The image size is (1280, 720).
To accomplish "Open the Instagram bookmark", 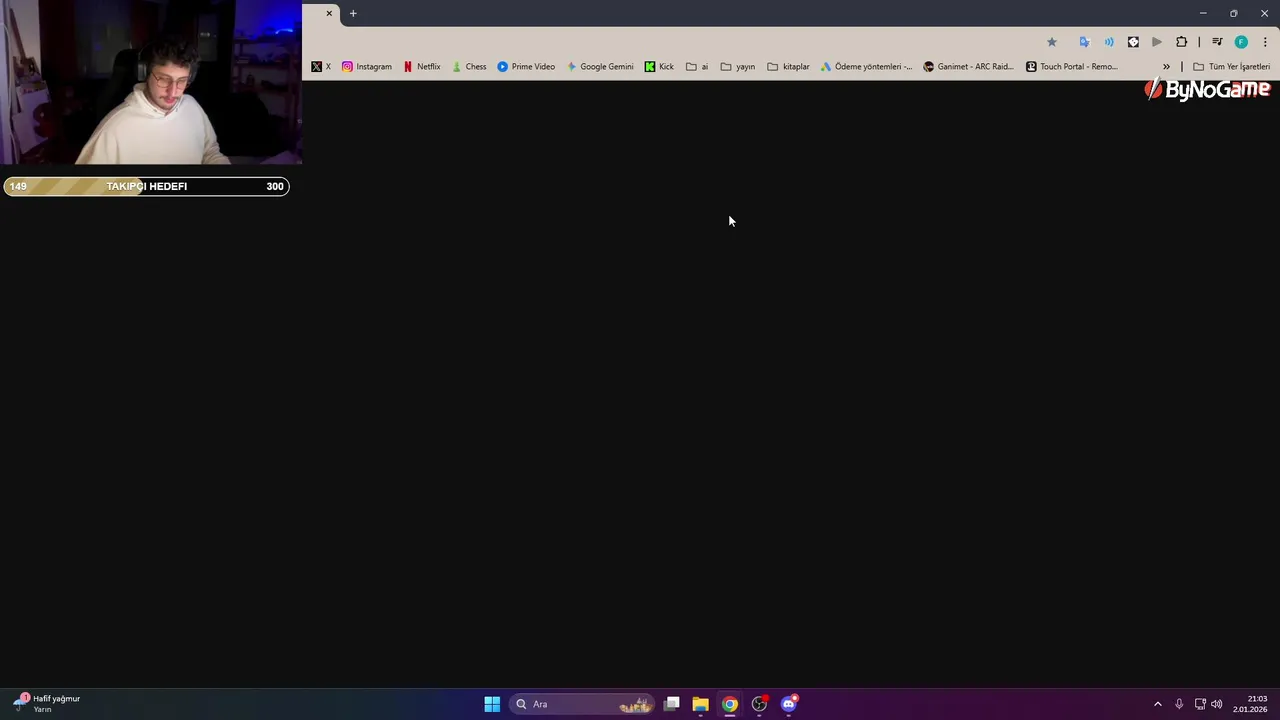I will [x=367, y=67].
